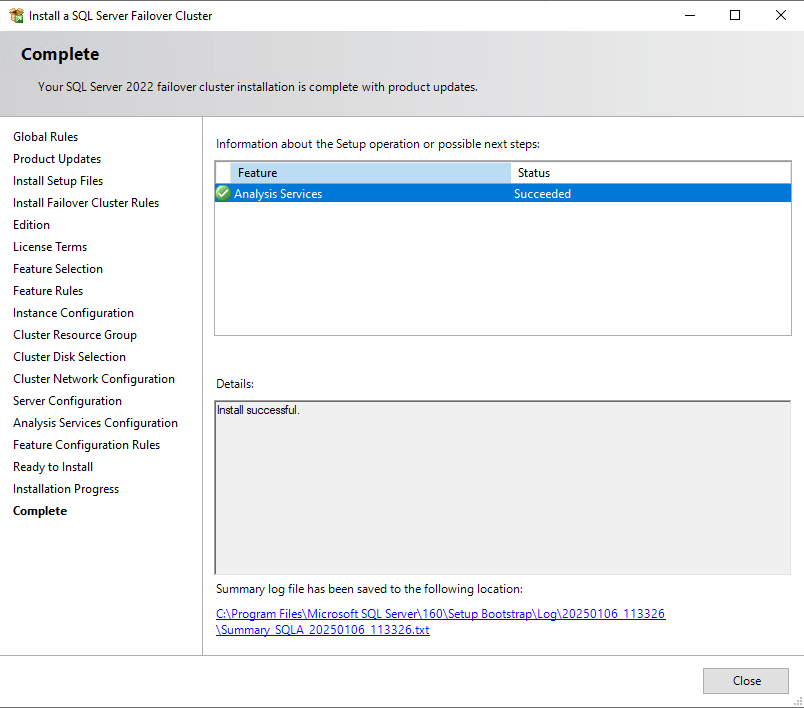The width and height of the screenshot is (804, 708).
Task: Minimize the setup window
Action: (x=690, y=15)
